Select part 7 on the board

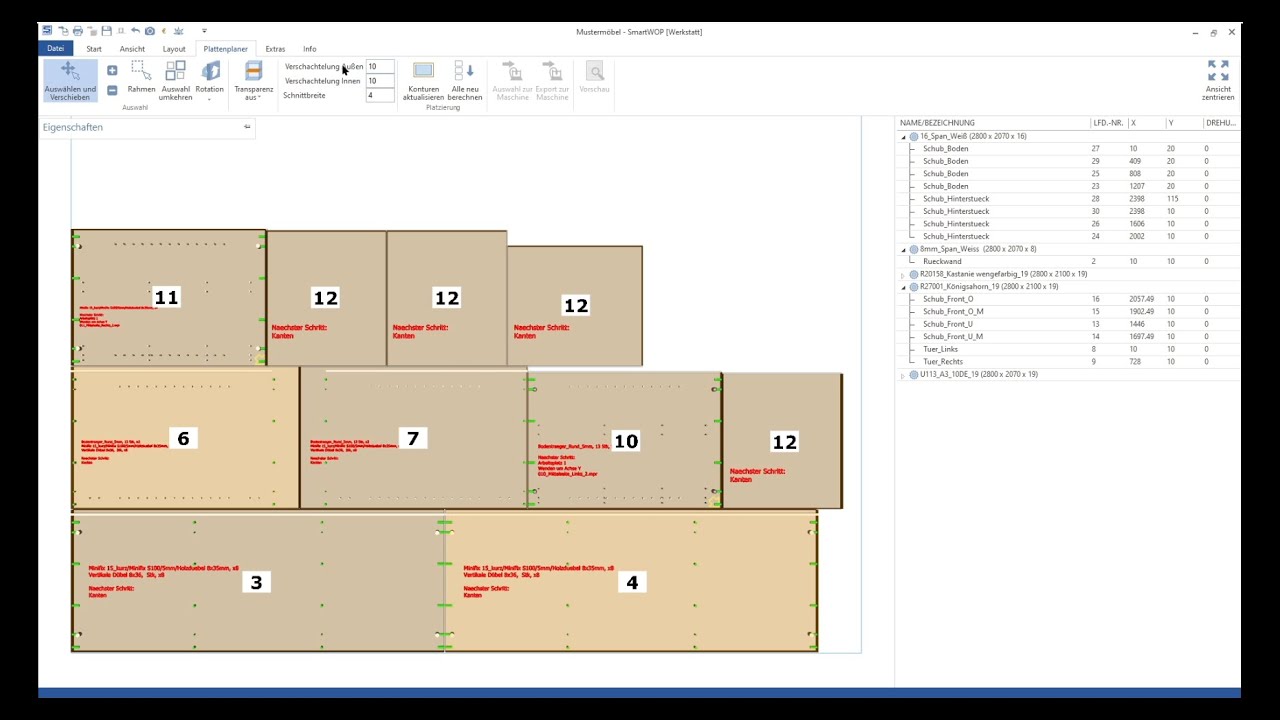pyautogui.click(x=413, y=438)
